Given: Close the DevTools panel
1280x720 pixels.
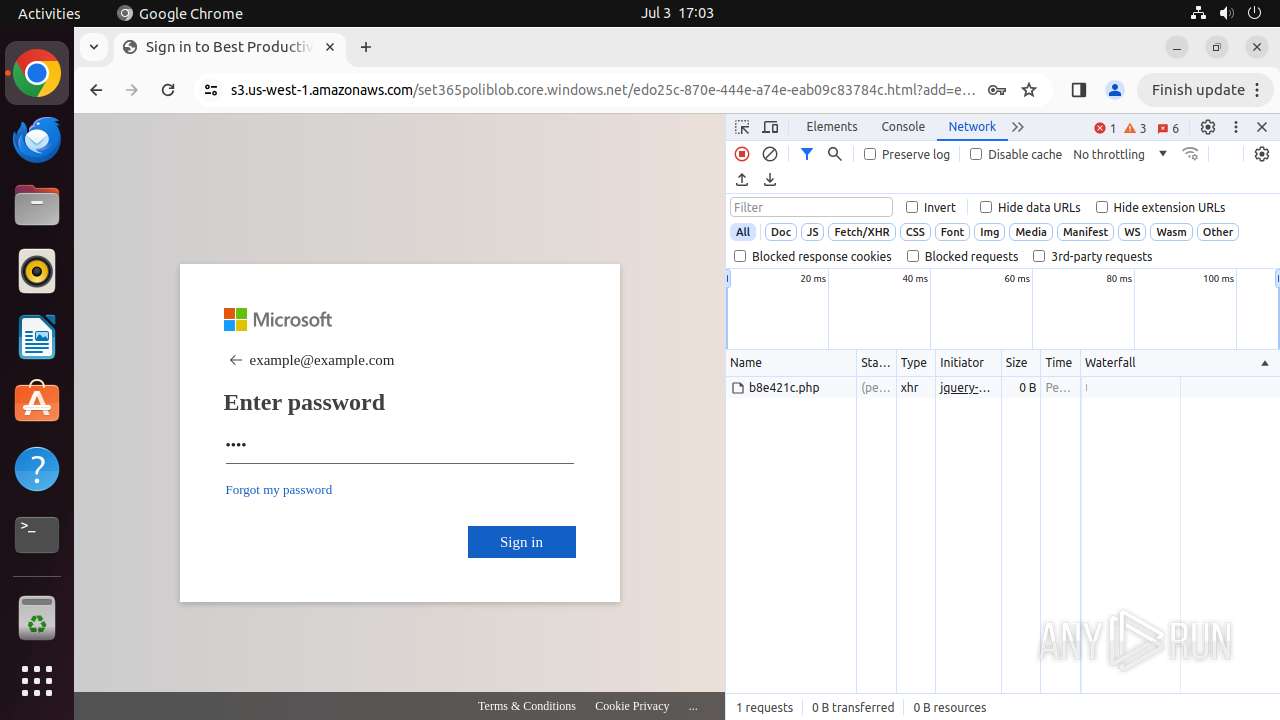Looking at the screenshot, I should click(x=1262, y=127).
